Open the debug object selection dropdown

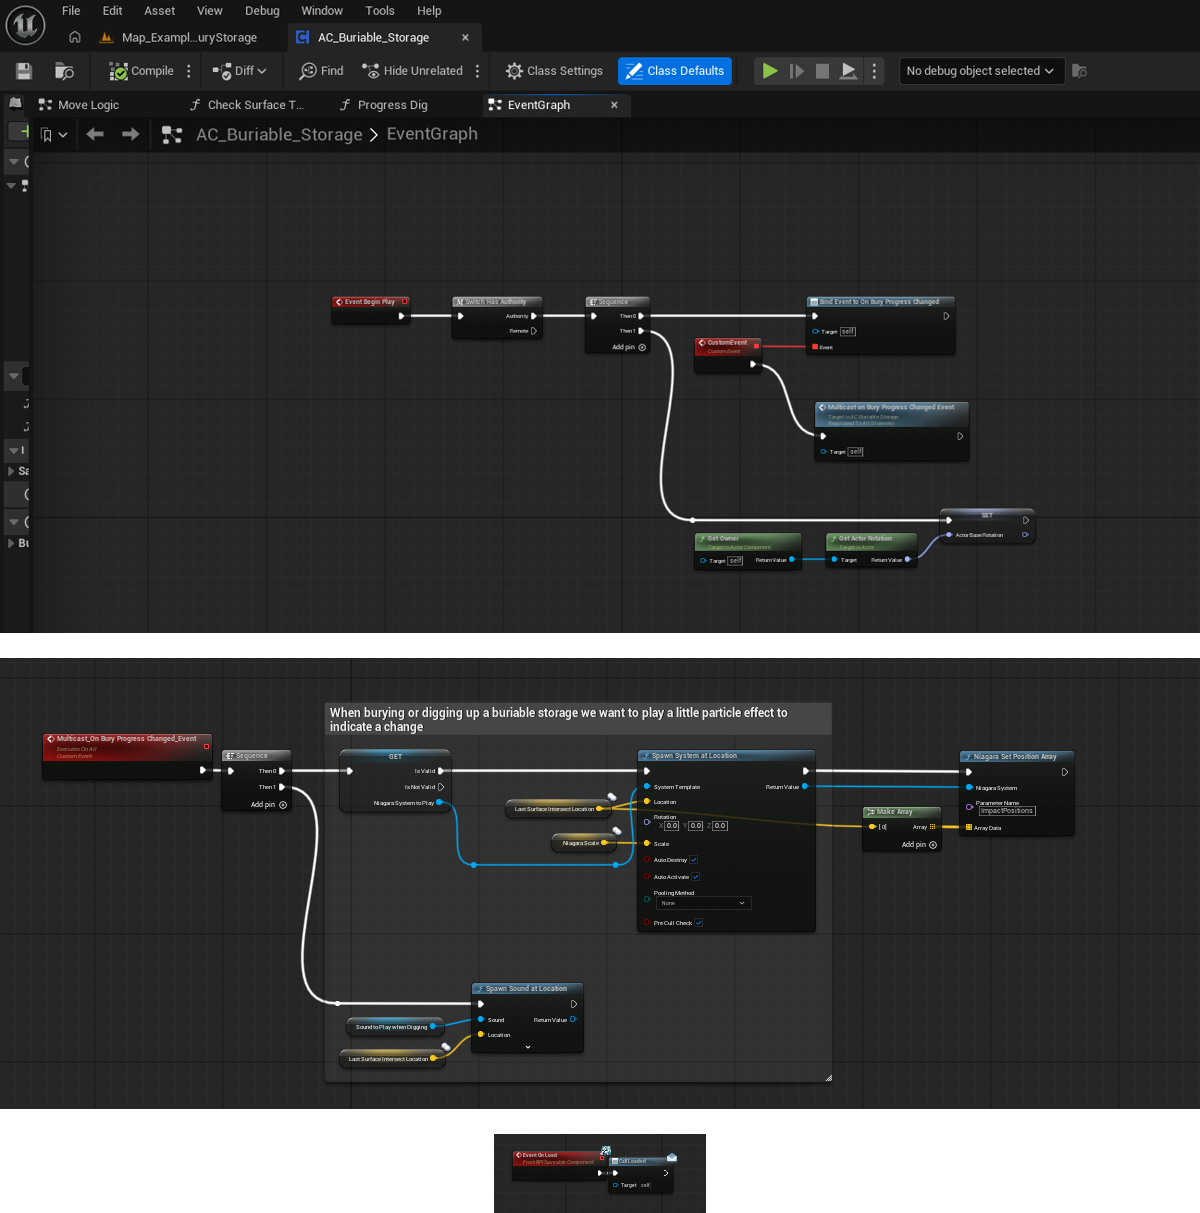pyautogui.click(x=980, y=71)
